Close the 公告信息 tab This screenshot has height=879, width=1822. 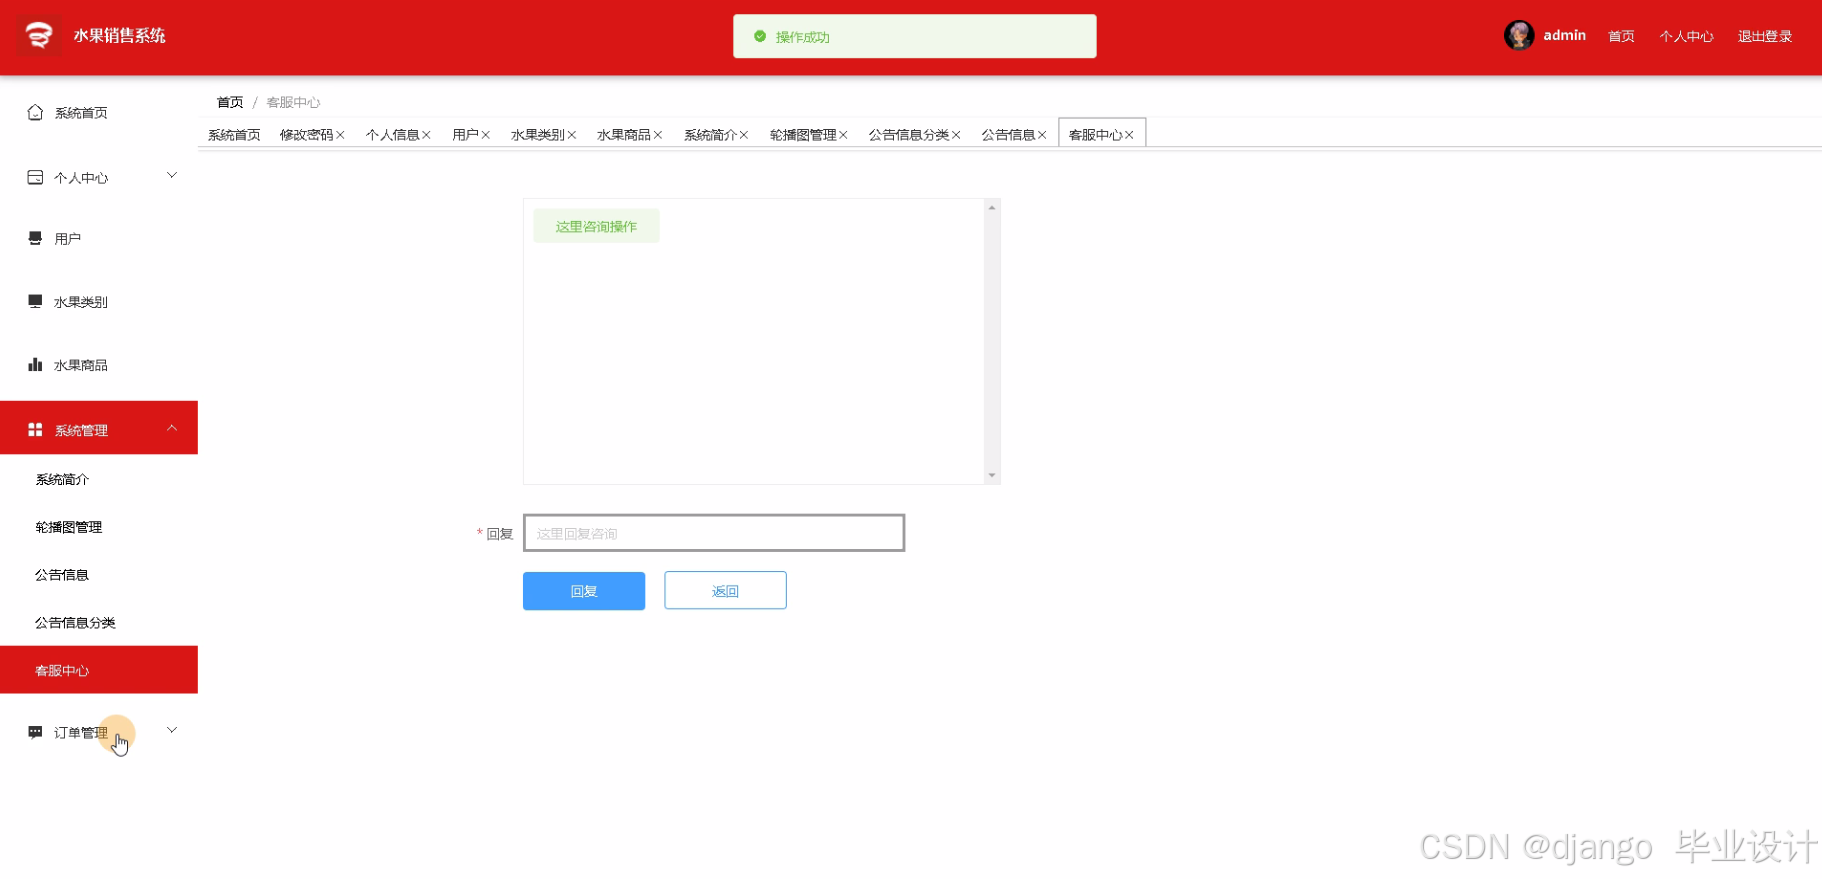(1042, 135)
